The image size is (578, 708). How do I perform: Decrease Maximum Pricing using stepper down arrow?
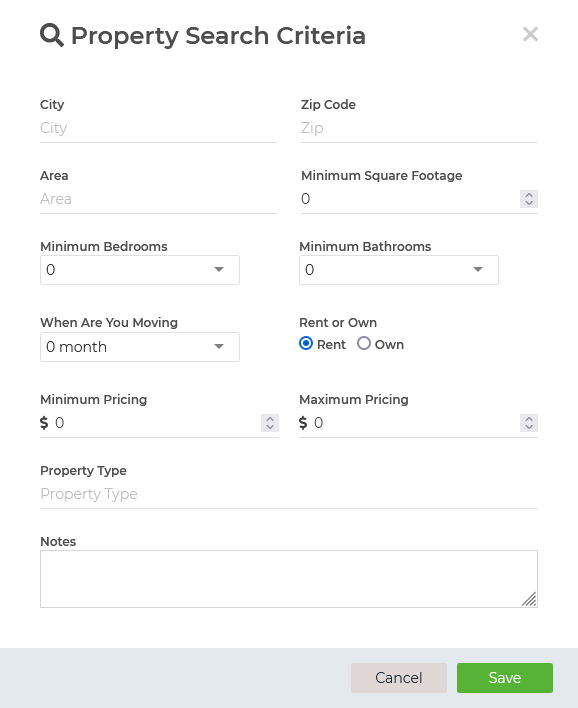[x=529, y=427]
